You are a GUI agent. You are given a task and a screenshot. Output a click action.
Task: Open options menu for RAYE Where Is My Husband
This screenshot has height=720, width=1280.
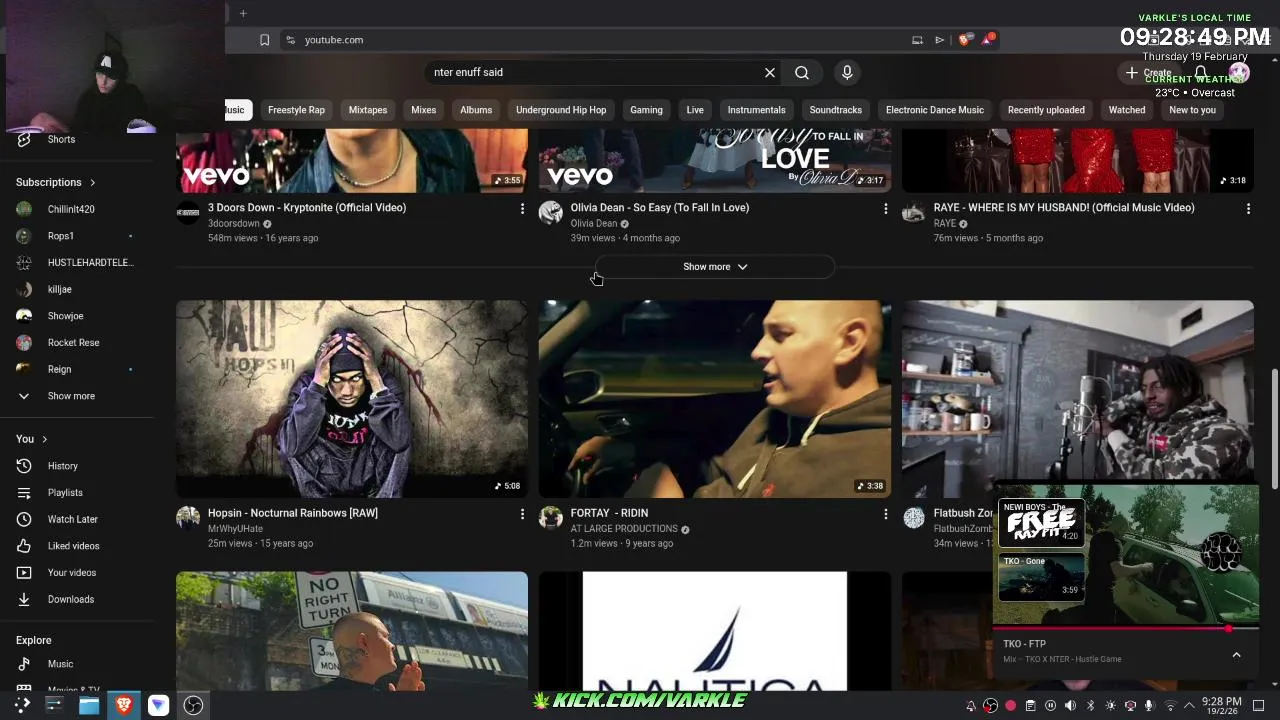(1248, 209)
